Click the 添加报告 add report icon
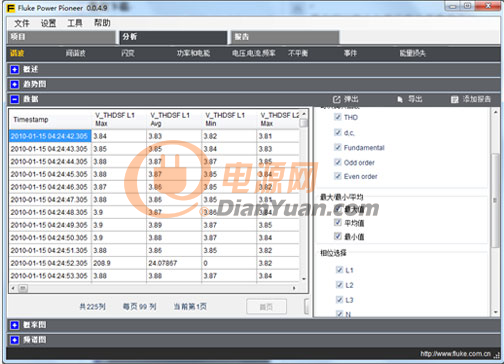Screen dimensions: 504x364 [455, 99]
